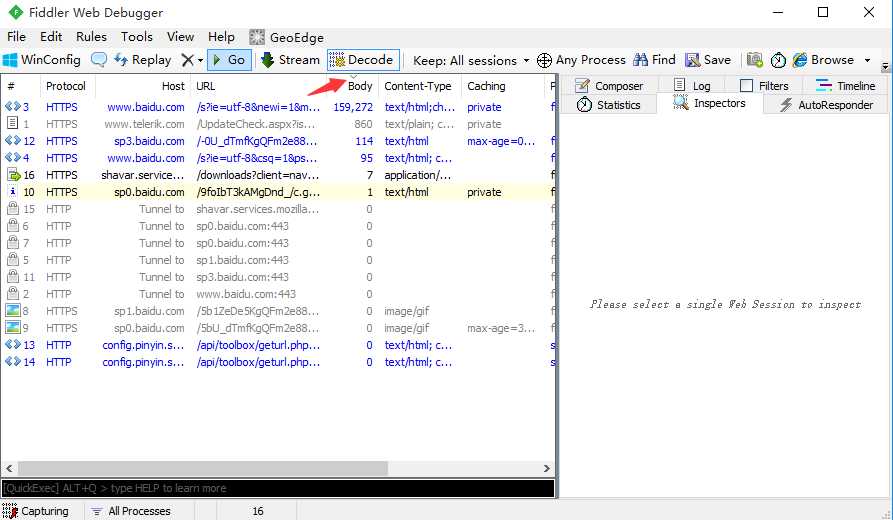
Task: Click the Go resume button
Action: point(230,60)
